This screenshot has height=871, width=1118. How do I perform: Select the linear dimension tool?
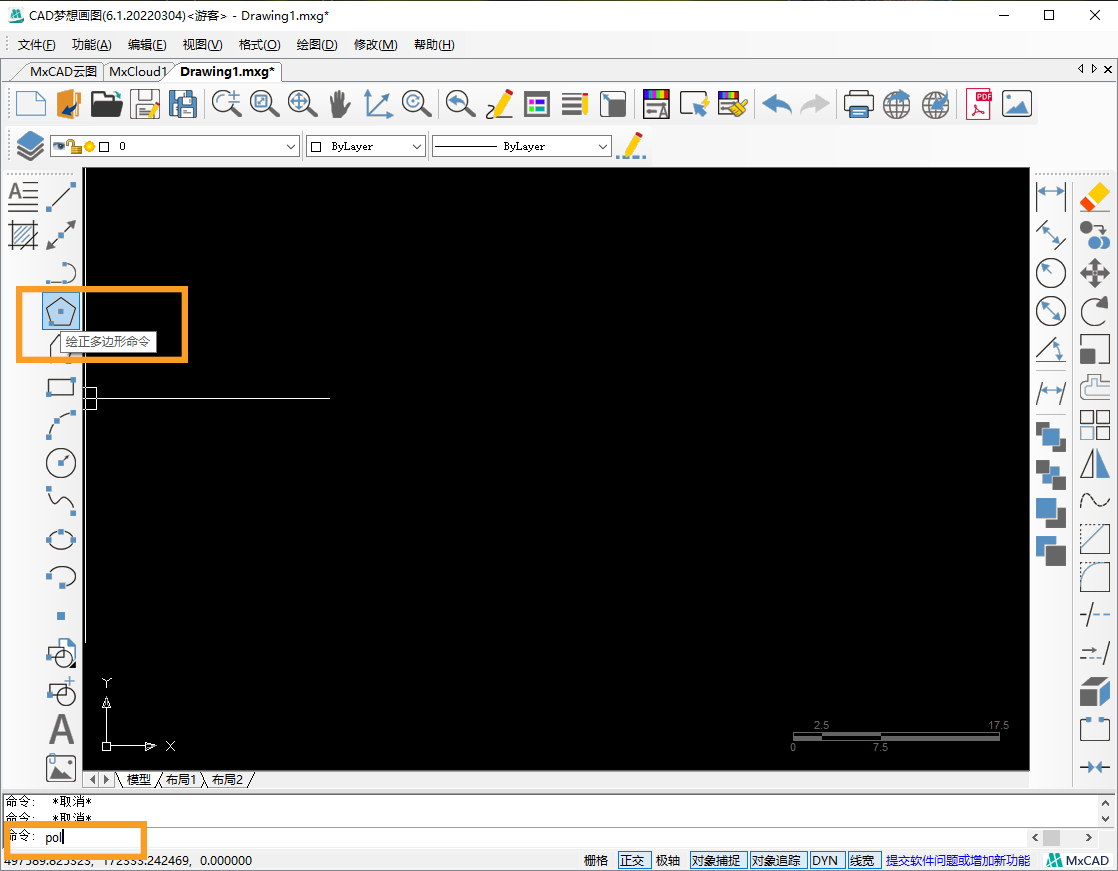[1051, 197]
